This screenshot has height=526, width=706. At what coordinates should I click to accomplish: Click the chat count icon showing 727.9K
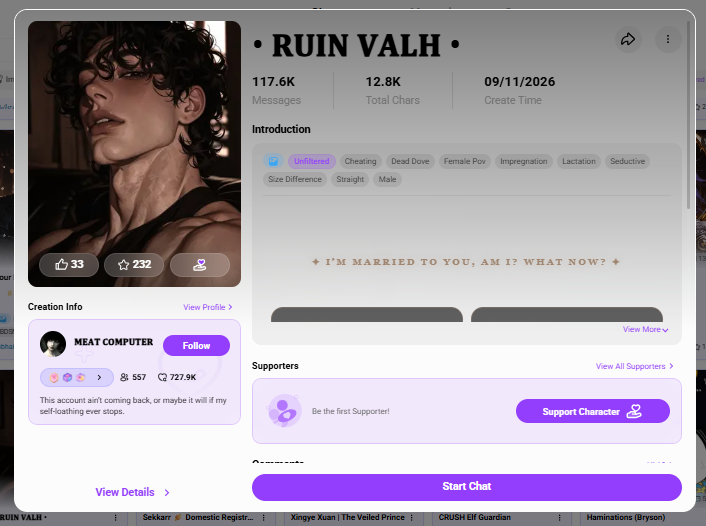pyautogui.click(x=162, y=377)
